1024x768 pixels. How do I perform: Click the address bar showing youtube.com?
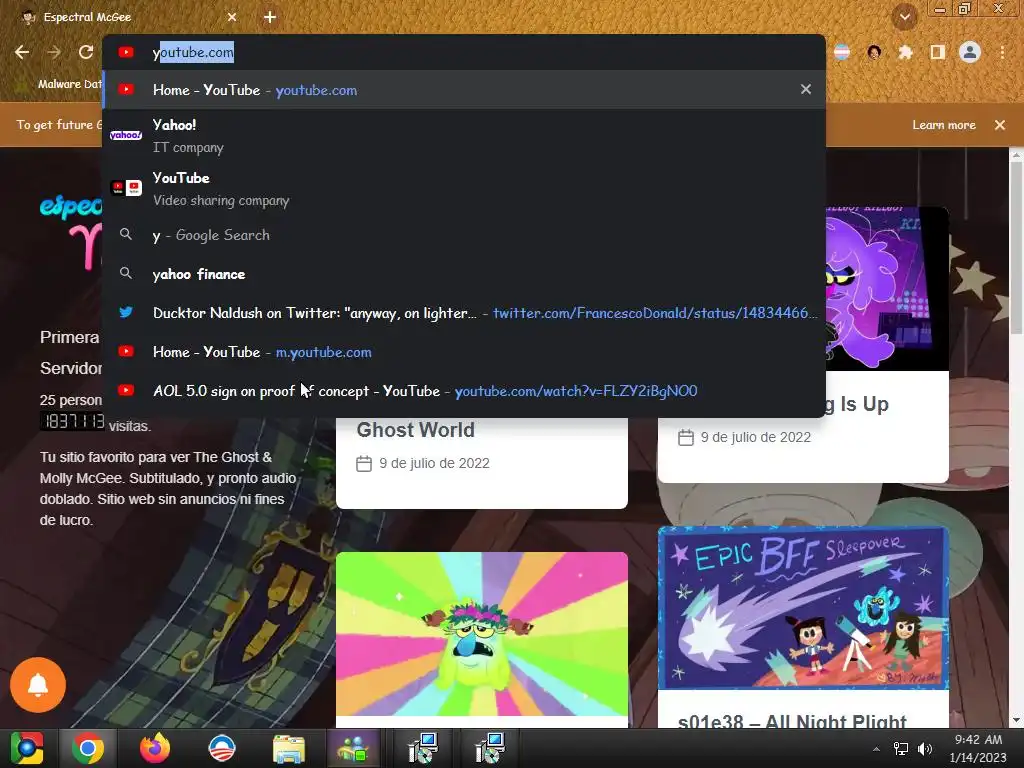464,52
